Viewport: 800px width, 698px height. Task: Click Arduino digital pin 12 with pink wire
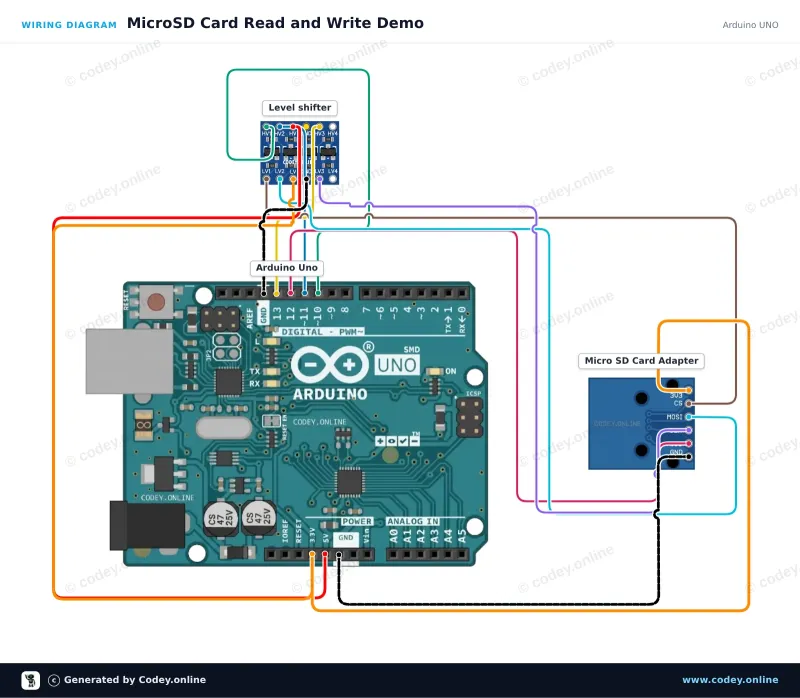pyautogui.click(x=290, y=293)
